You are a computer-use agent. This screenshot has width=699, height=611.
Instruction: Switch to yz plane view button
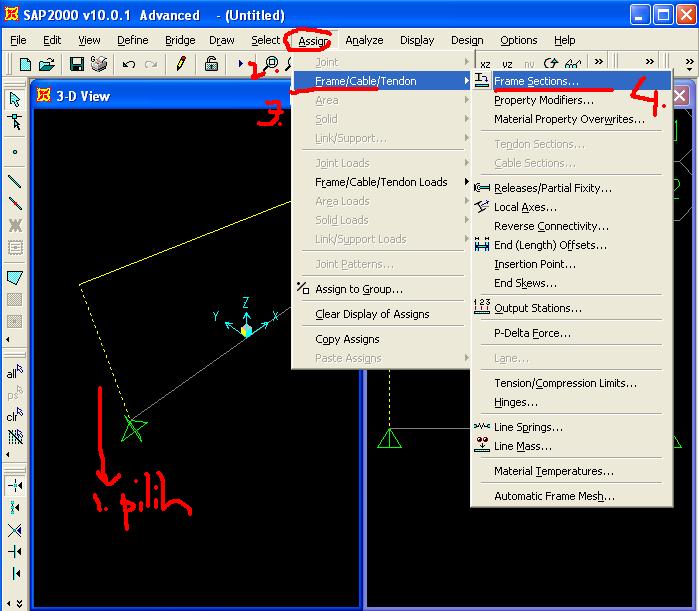(507, 65)
